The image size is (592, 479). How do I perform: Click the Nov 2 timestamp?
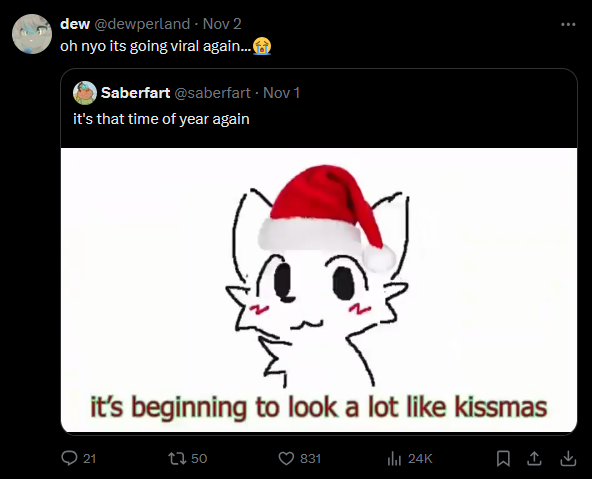point(222,24)
